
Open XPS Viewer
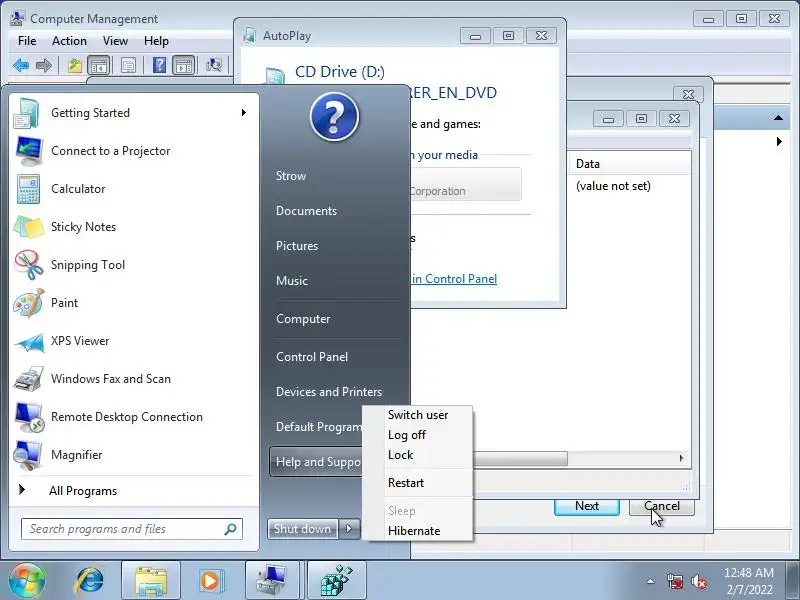(134, 341)
